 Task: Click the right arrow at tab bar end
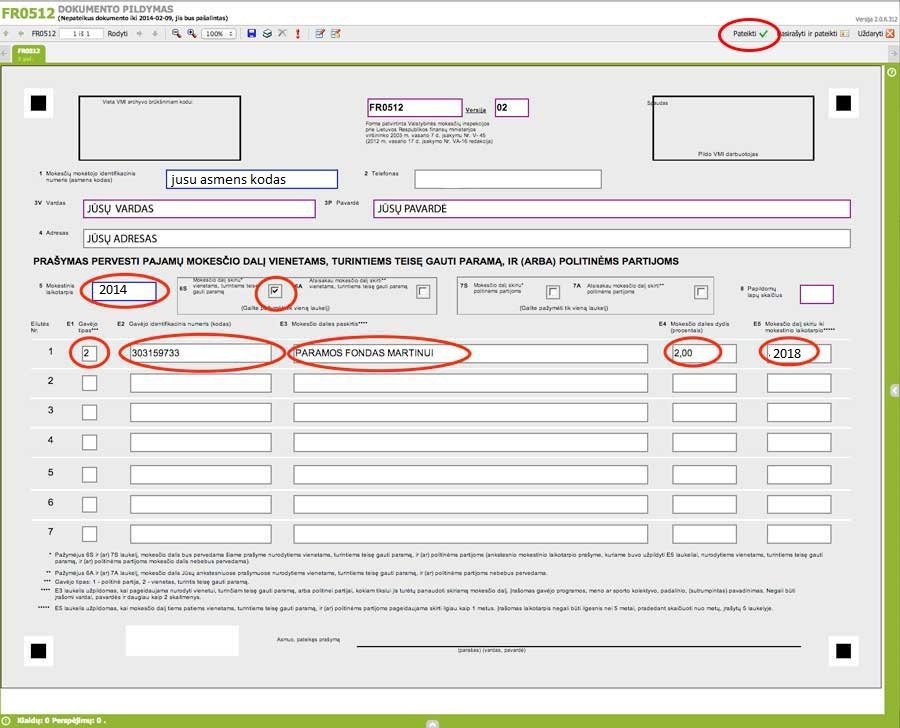click(x=894, y=53)
